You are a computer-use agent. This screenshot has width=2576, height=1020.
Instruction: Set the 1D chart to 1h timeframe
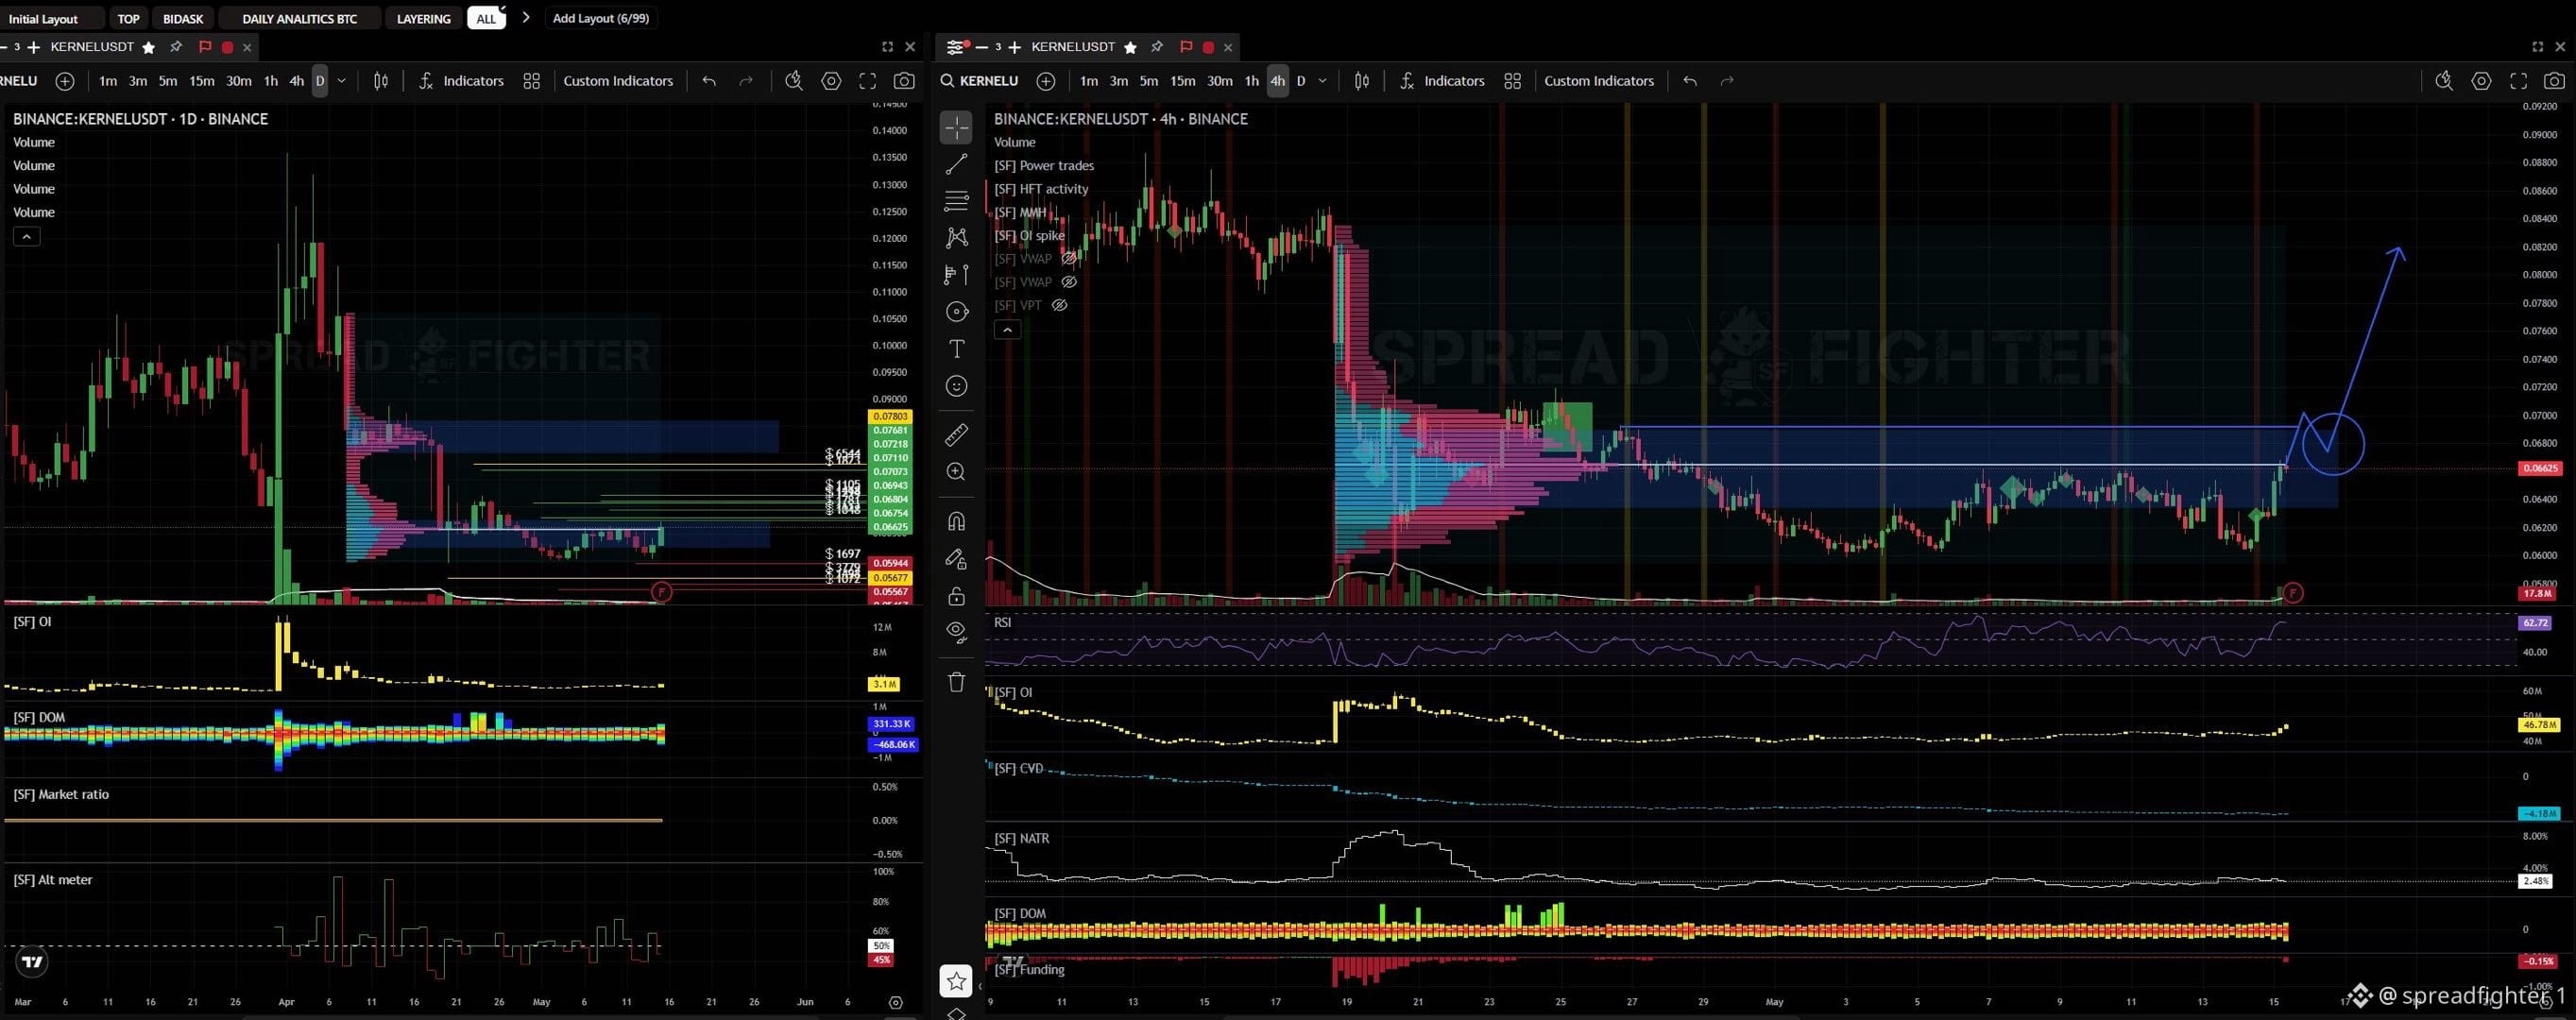tap(270, 81)
